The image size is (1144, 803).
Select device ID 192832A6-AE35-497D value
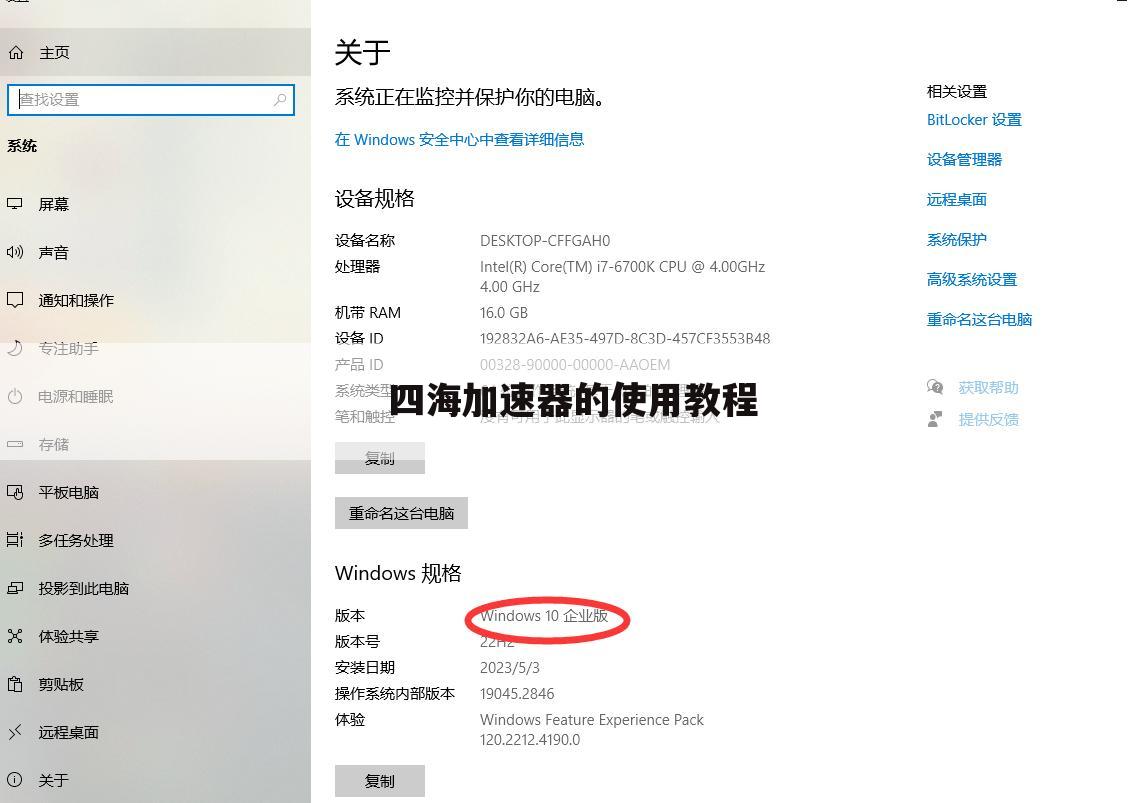coord(625,338)
